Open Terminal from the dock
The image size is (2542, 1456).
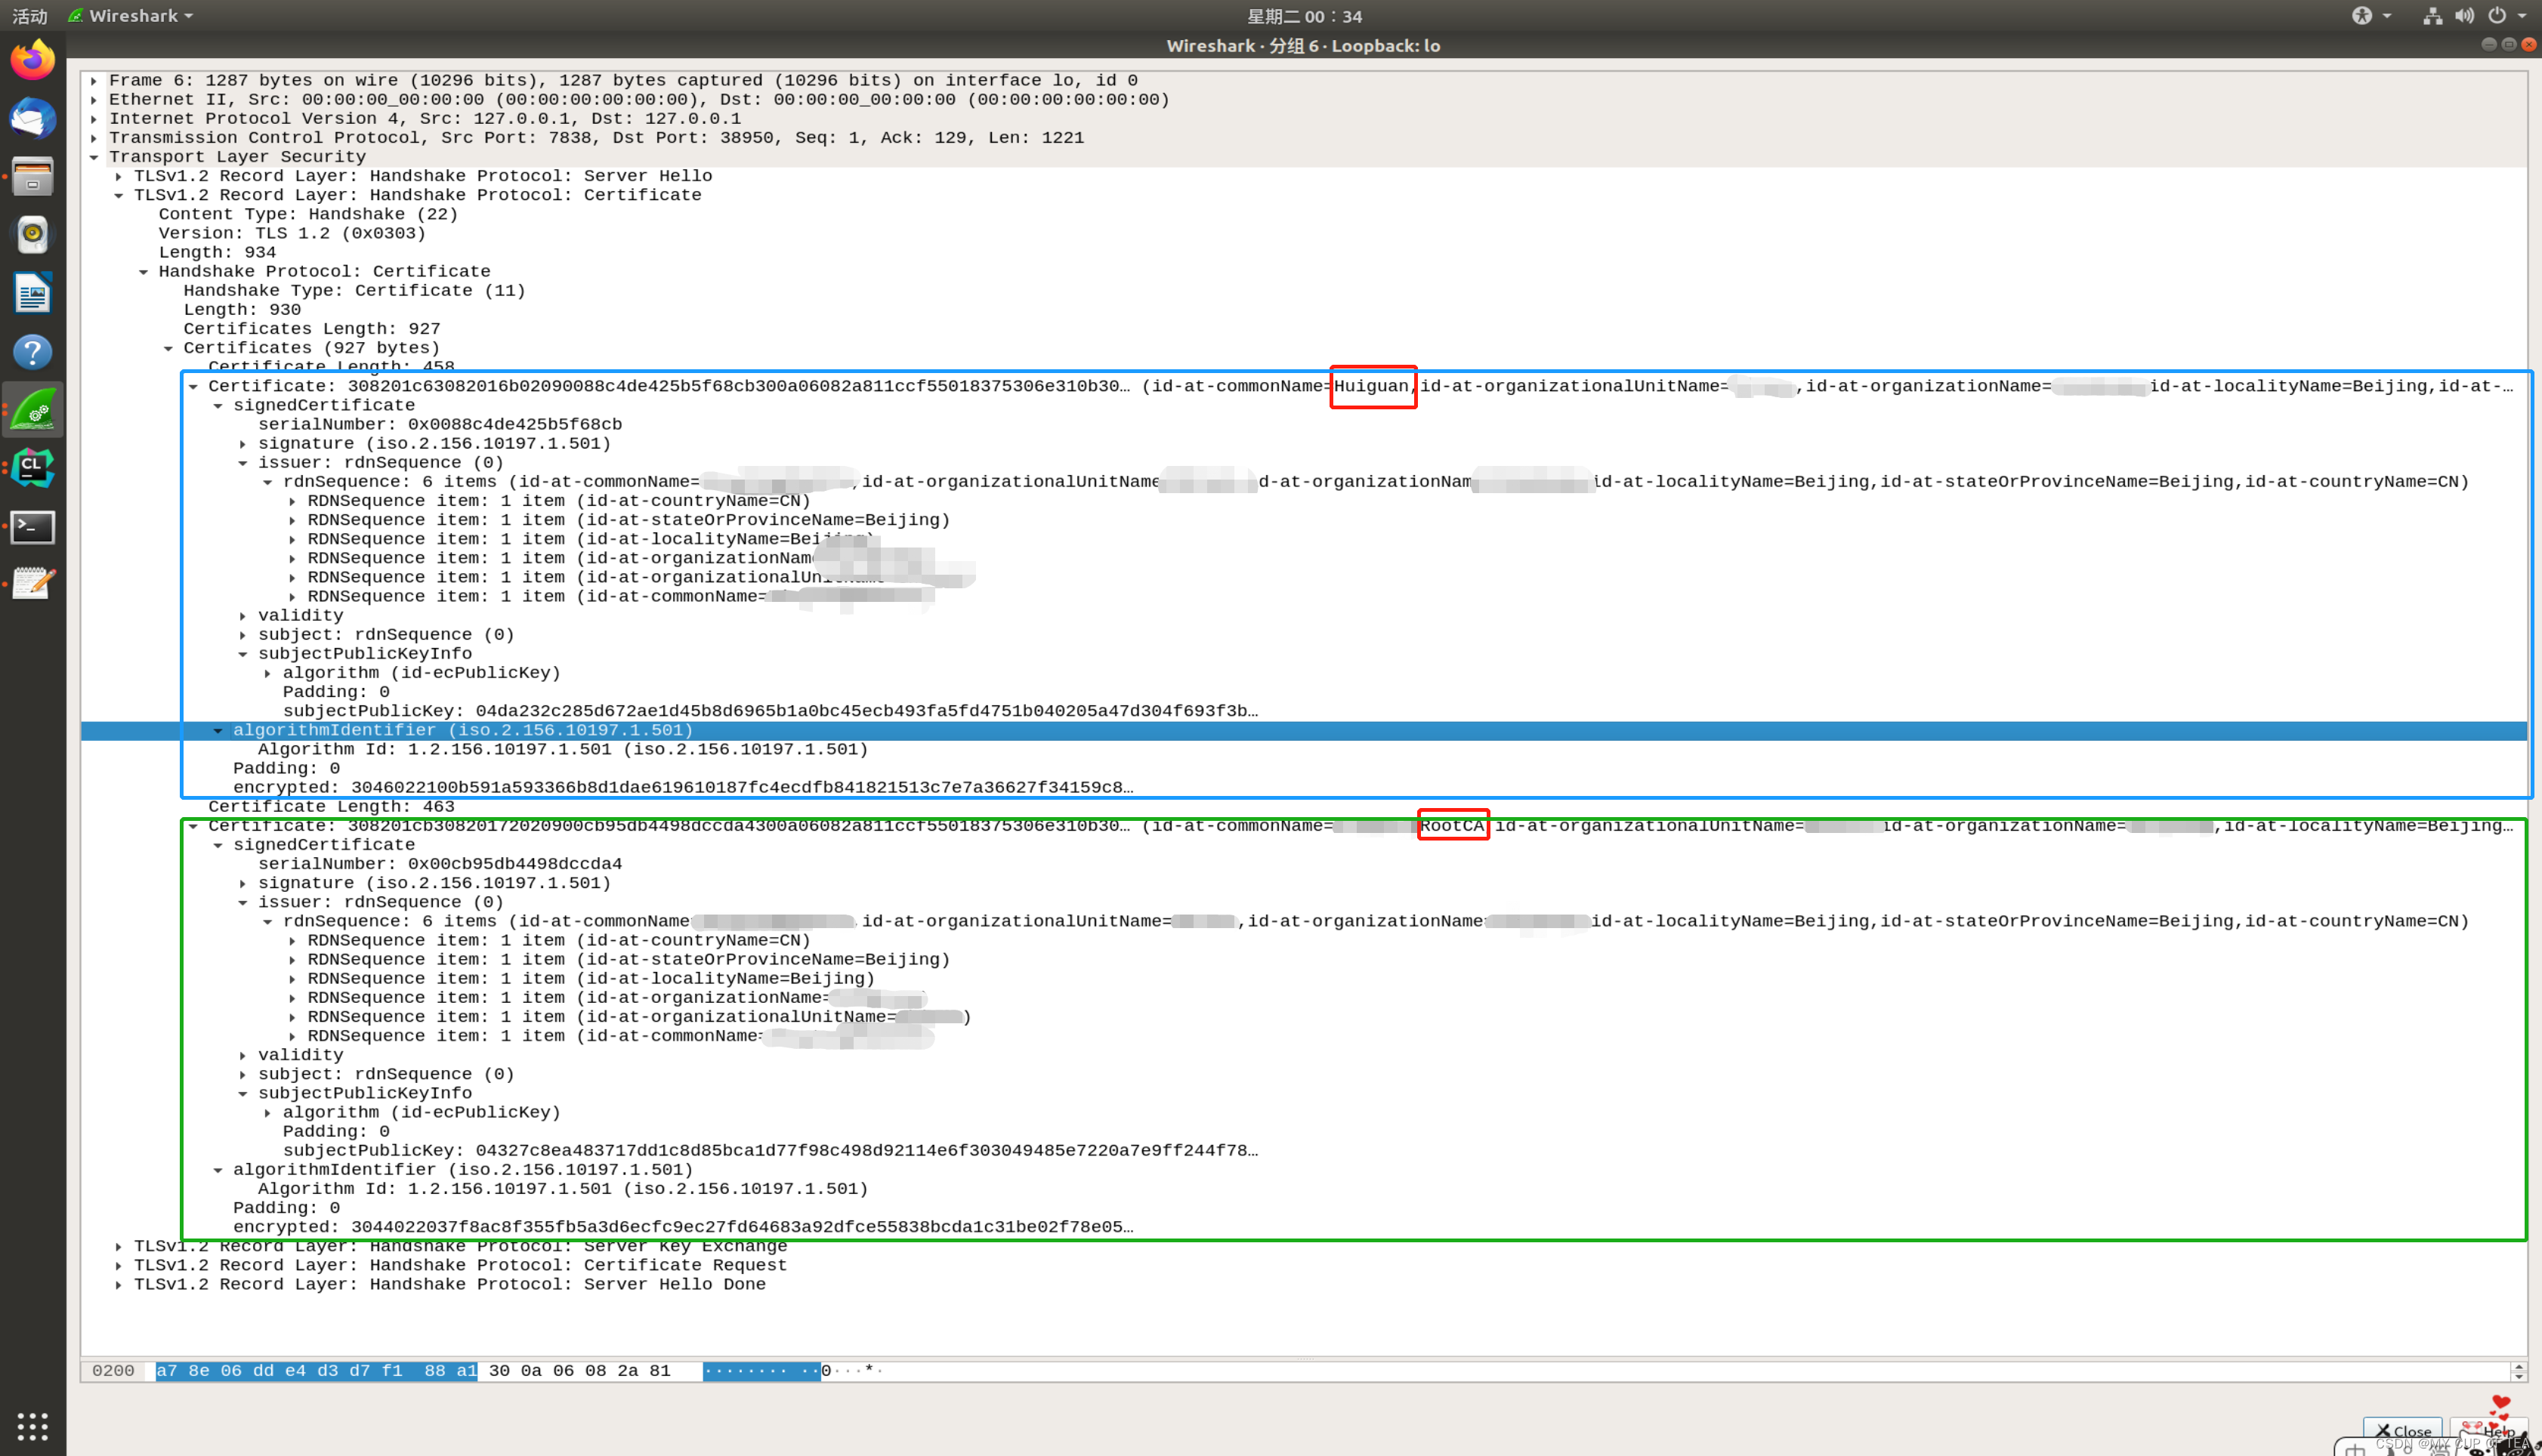(x=32, y=526)
